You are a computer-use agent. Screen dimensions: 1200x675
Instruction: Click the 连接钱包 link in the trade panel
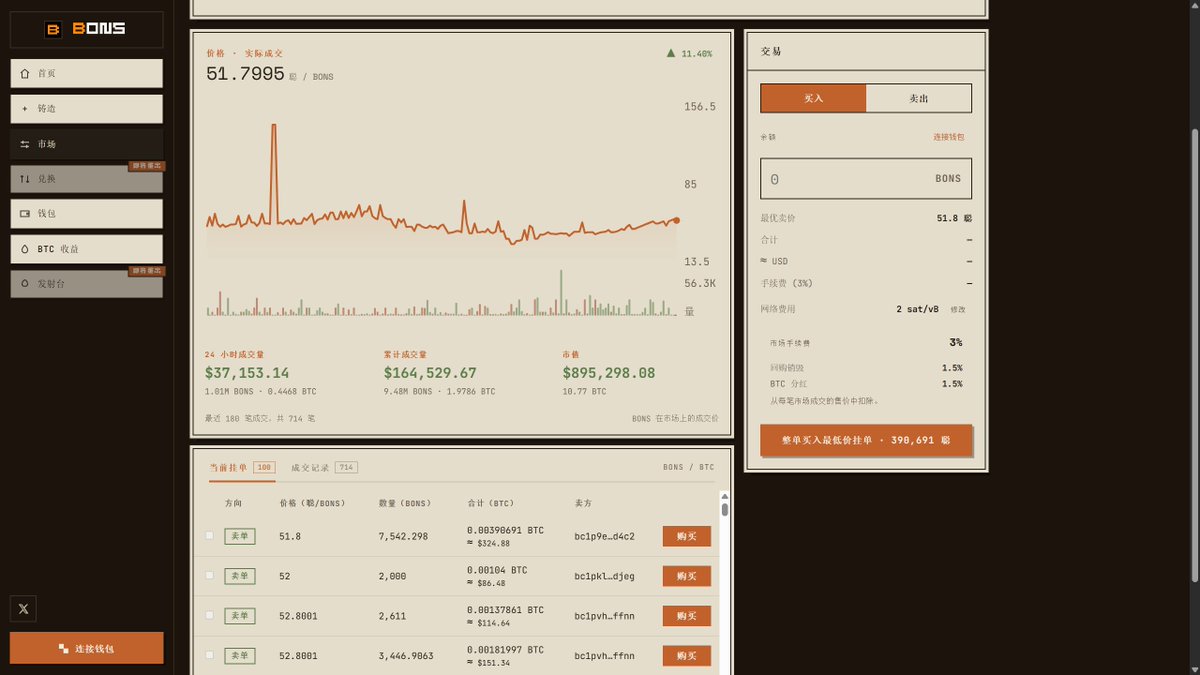coord(949,137)
